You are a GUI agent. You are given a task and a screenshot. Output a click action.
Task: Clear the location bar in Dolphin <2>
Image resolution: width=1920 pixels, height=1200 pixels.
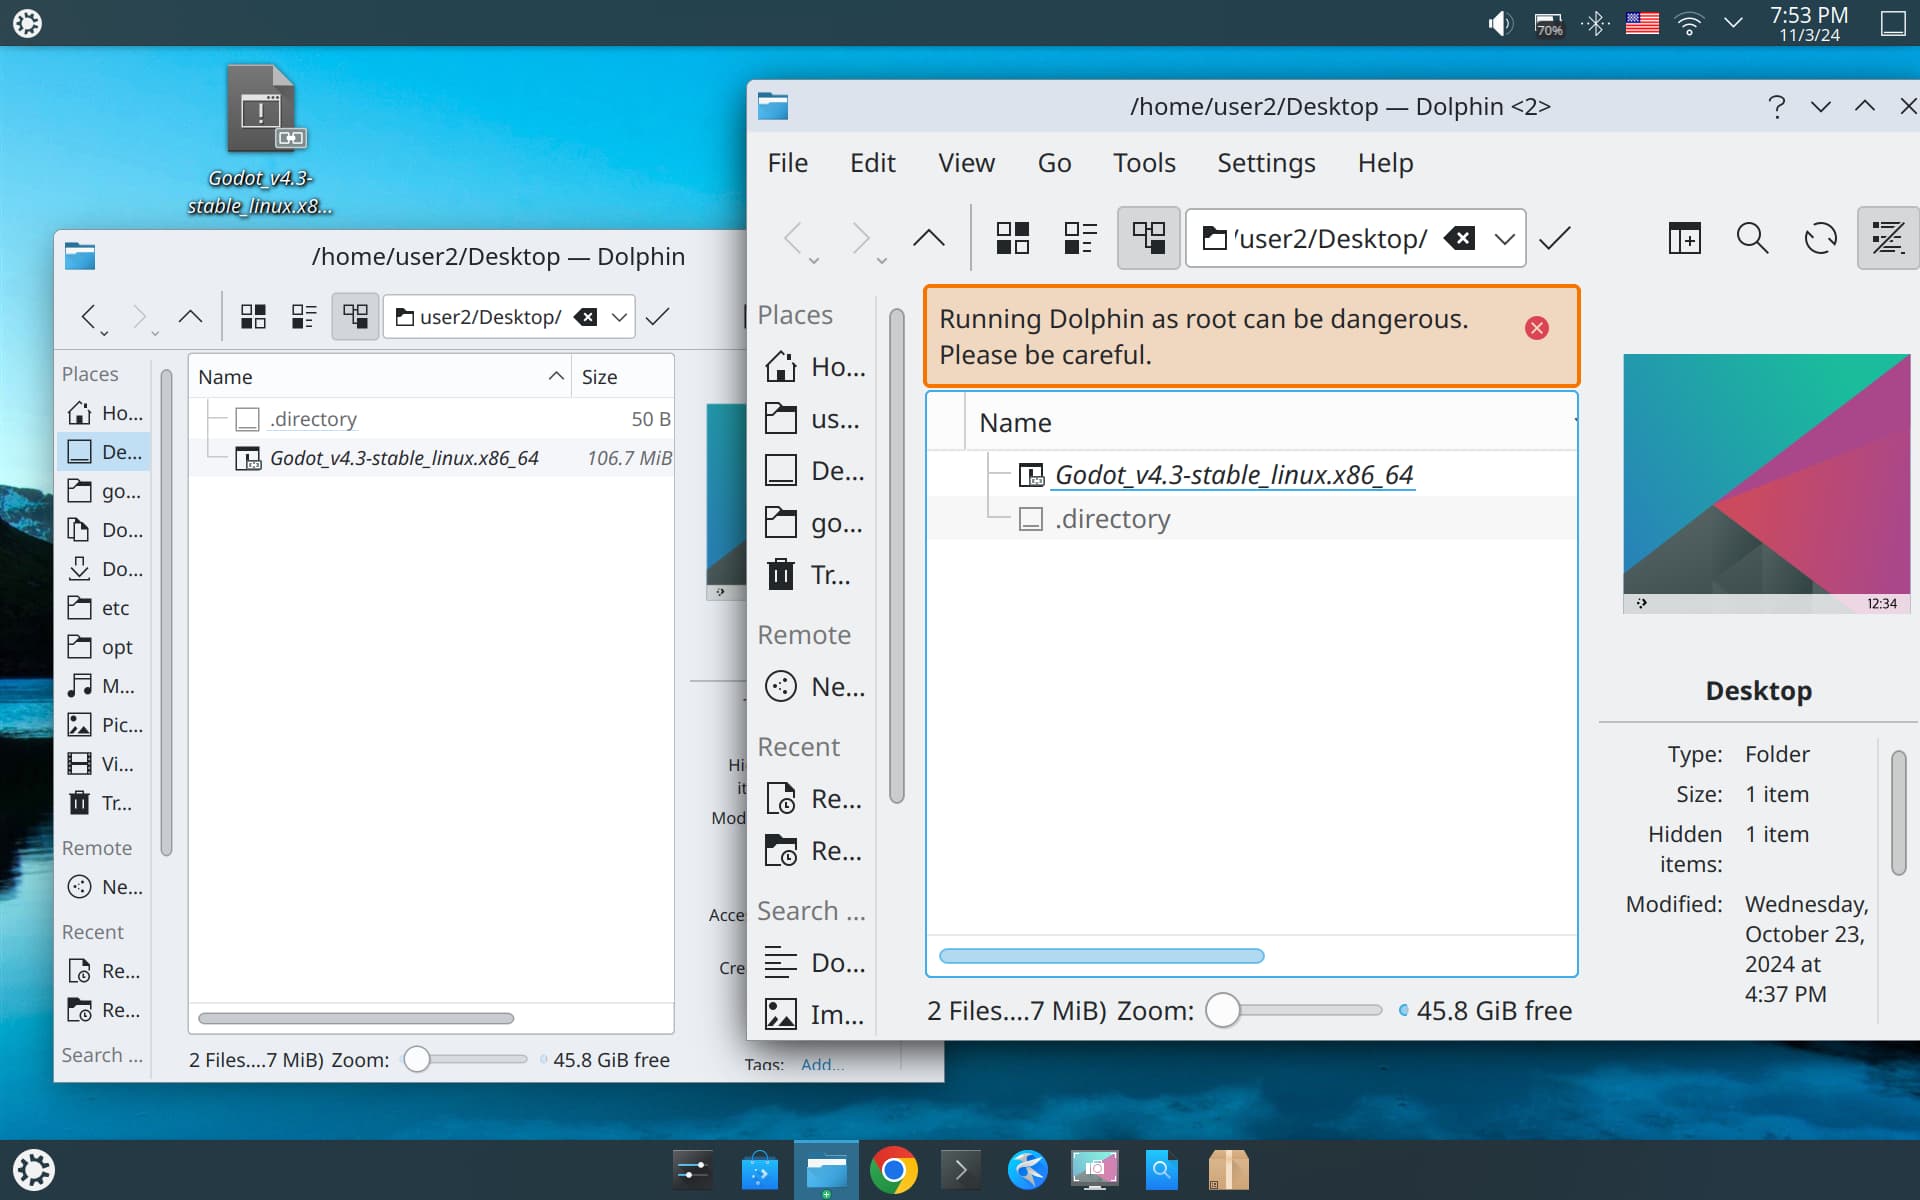click(x=1460, y=238)
